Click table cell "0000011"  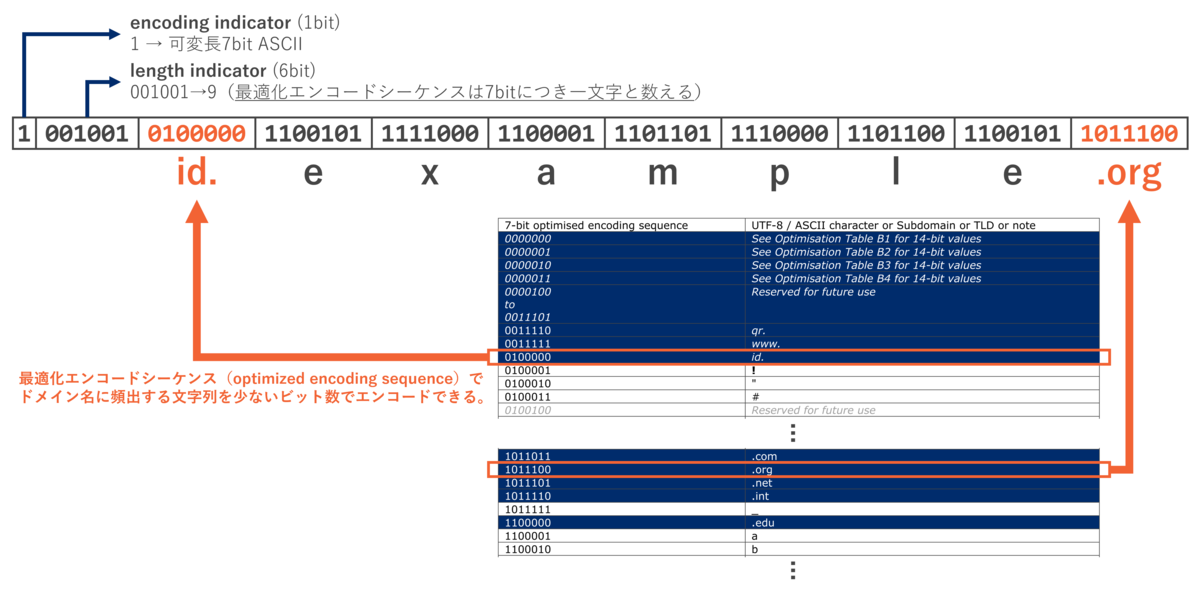526,278
